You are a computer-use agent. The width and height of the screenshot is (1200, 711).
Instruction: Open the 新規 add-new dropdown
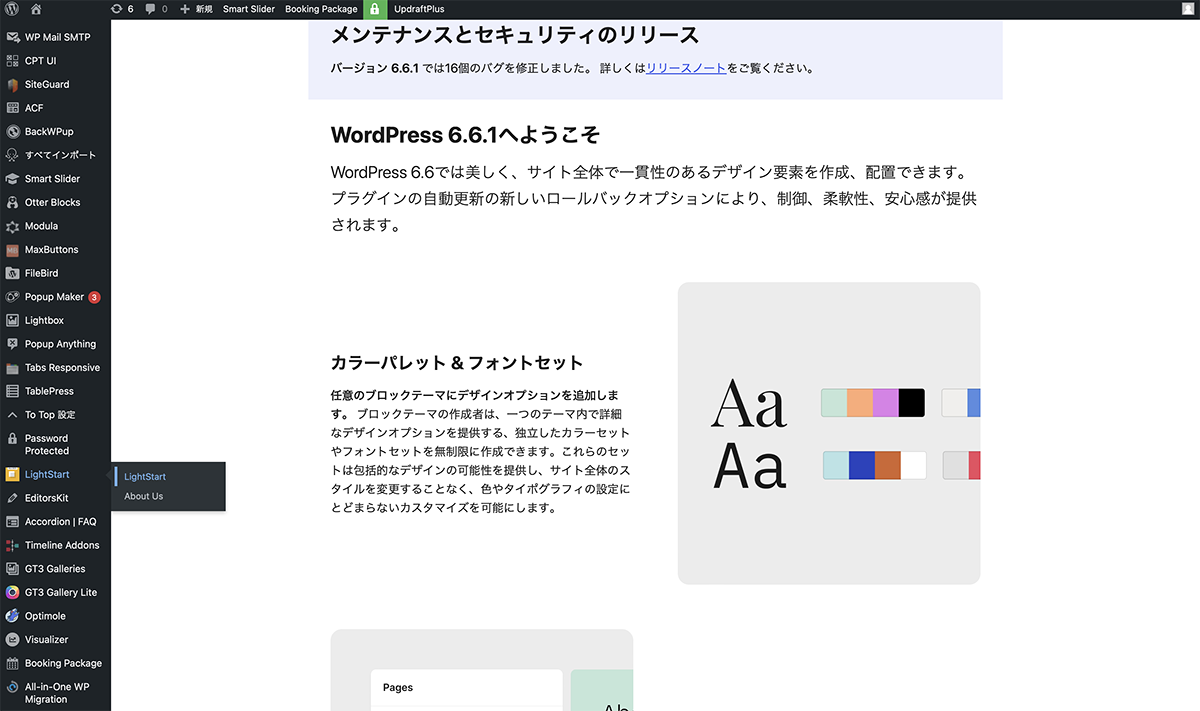pos(196,9)
